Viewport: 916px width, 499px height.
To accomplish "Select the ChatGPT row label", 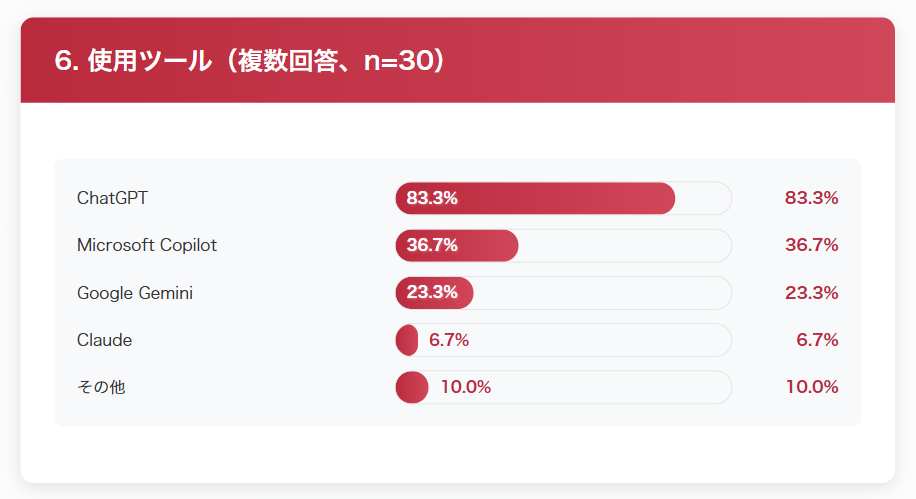I will (112, 198).
